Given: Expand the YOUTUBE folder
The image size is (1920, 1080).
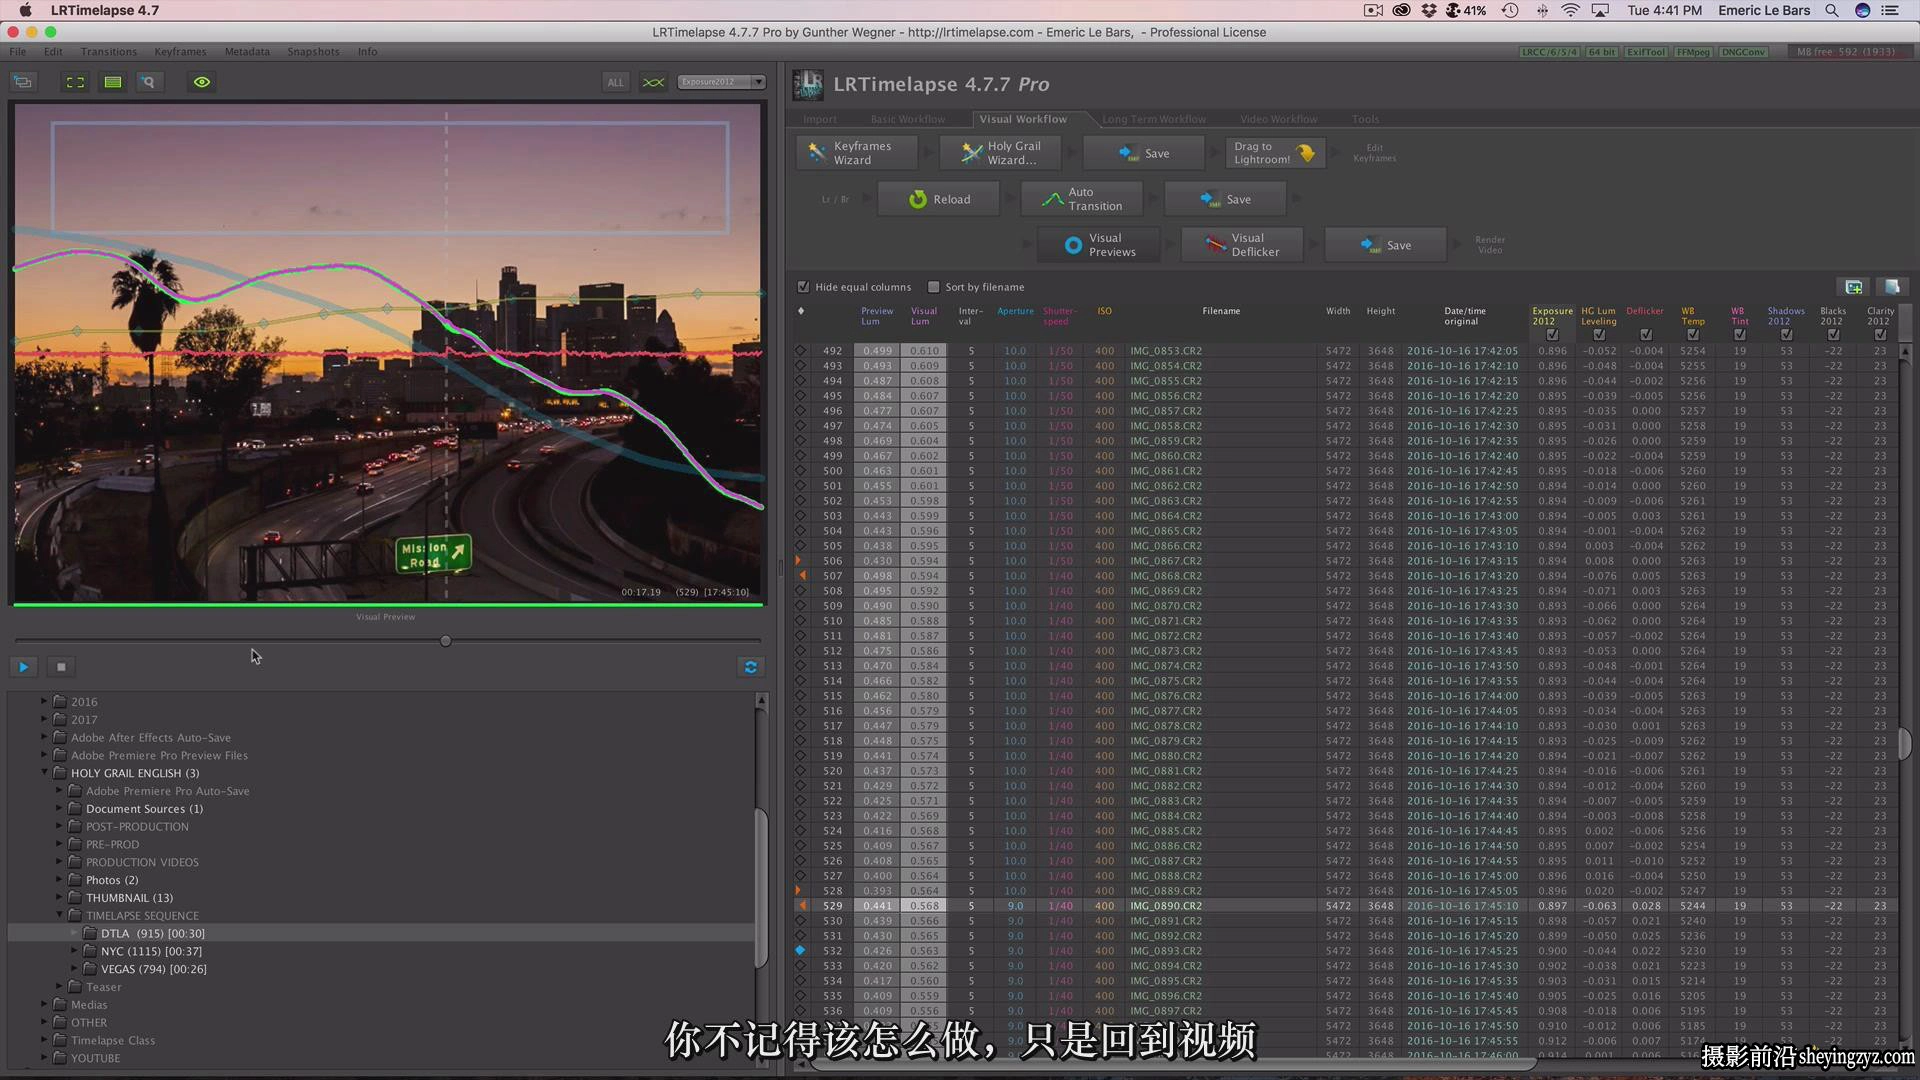Looking at the screenshot, I should click(x=44, y=1058).
